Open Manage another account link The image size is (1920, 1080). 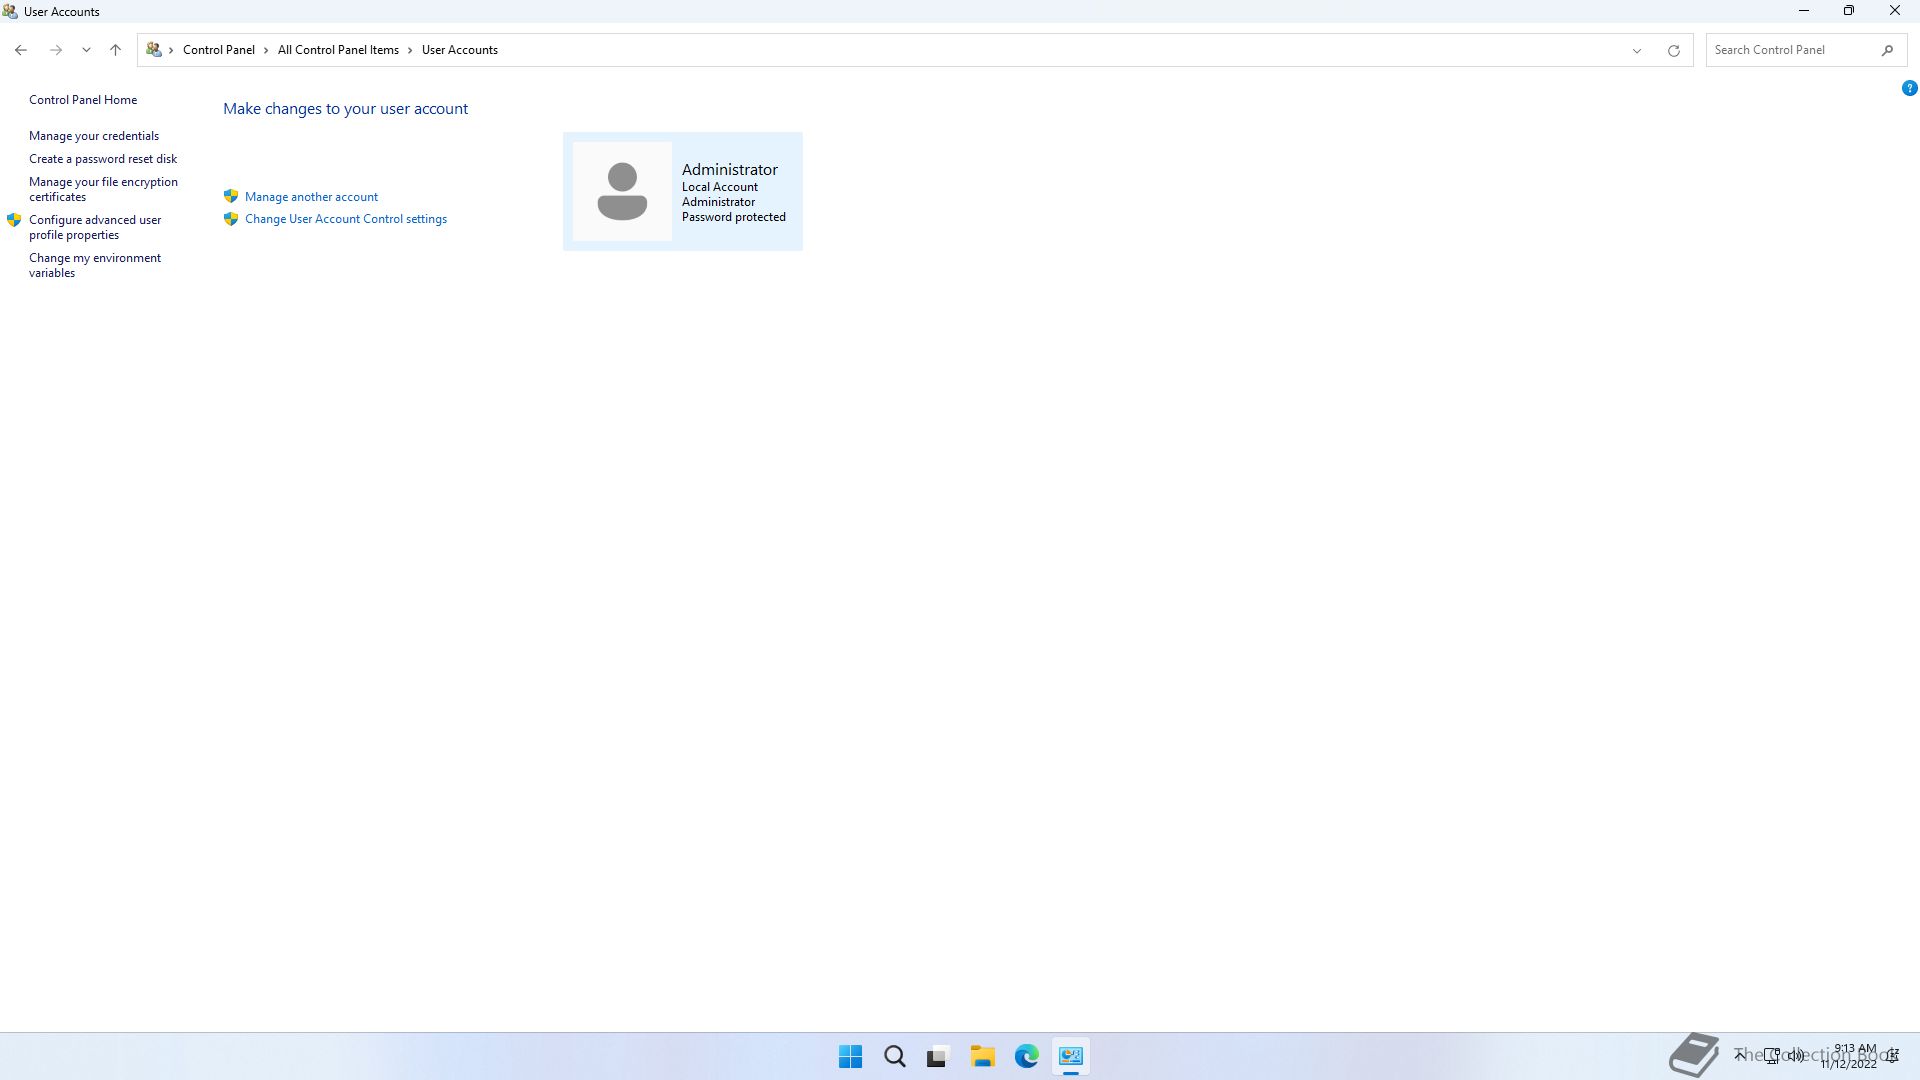tap(311, 197)
